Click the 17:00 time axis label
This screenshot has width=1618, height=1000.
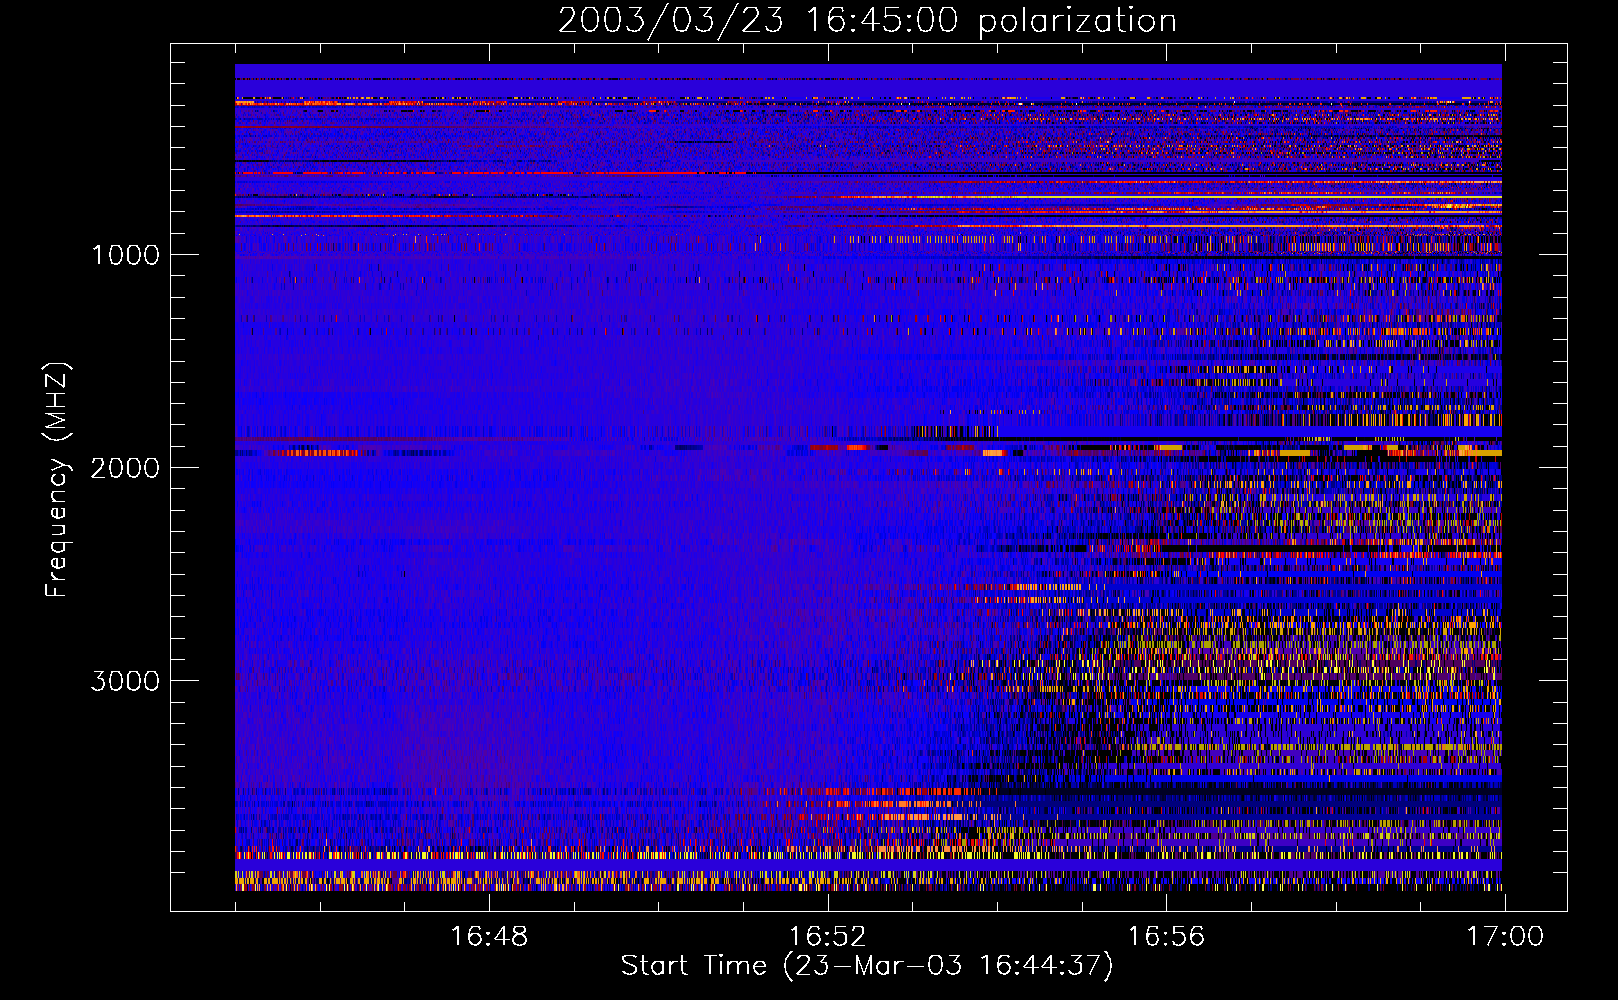pyautogui.click(x=1505, y=937)
